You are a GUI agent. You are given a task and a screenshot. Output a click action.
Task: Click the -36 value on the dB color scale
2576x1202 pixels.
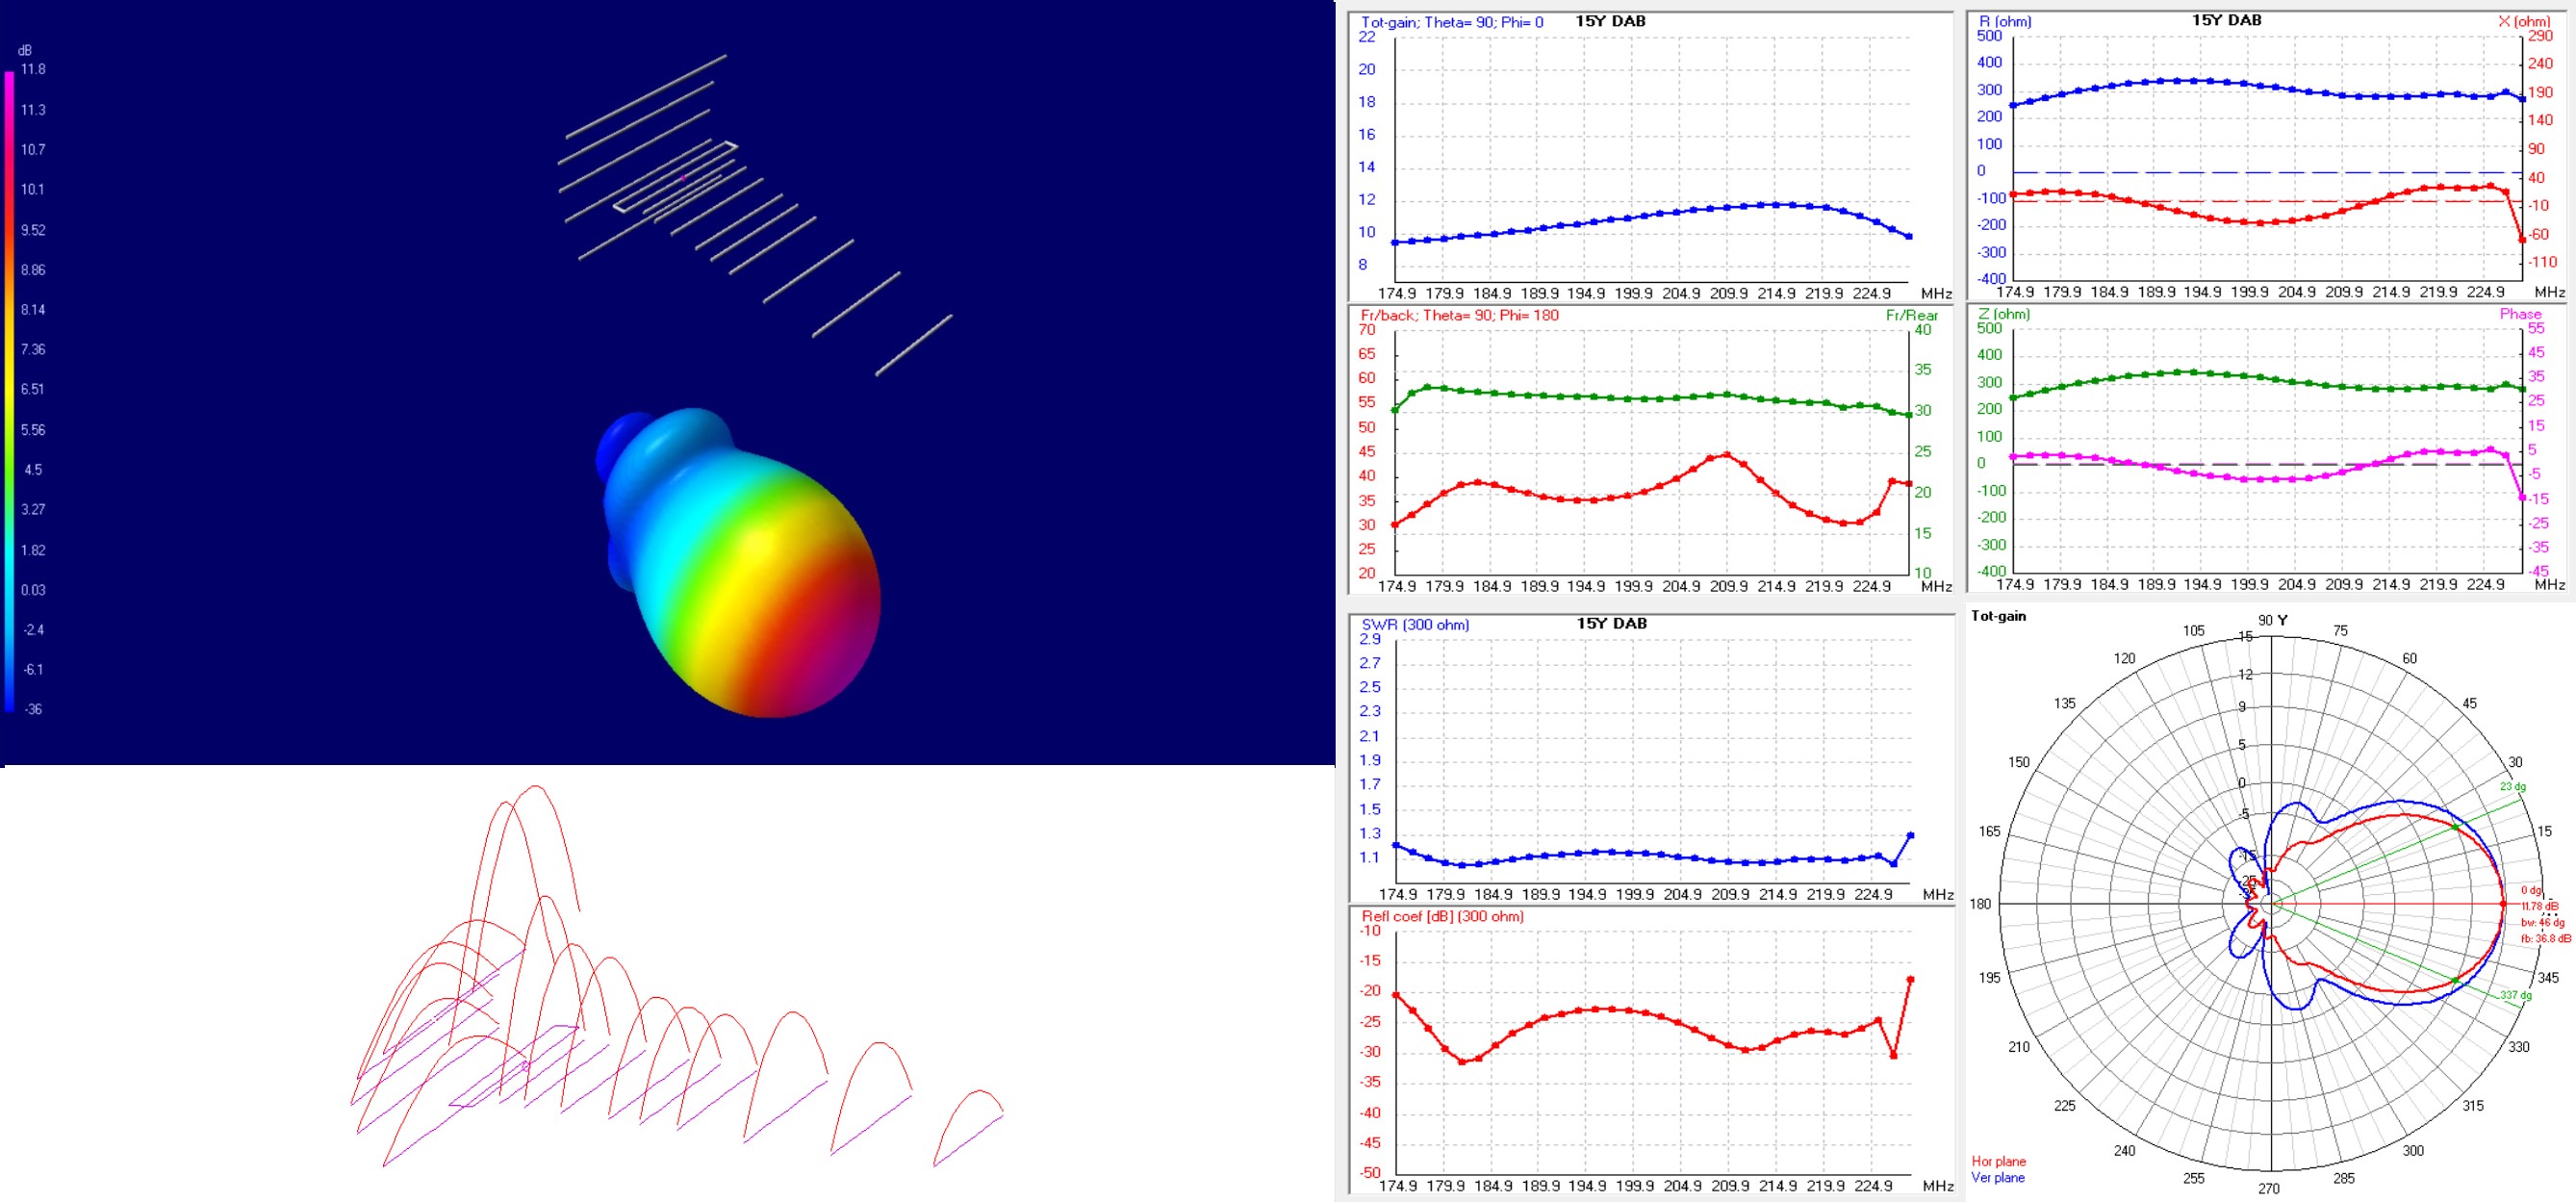tap(33, 709)
